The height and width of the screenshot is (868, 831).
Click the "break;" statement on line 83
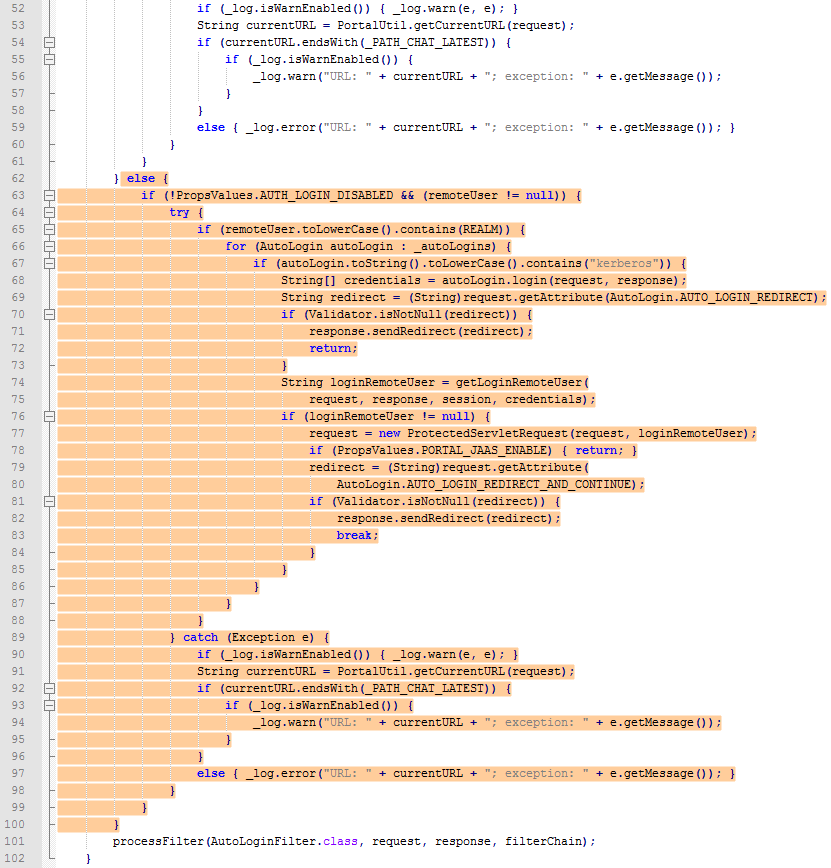coord(358,535)
